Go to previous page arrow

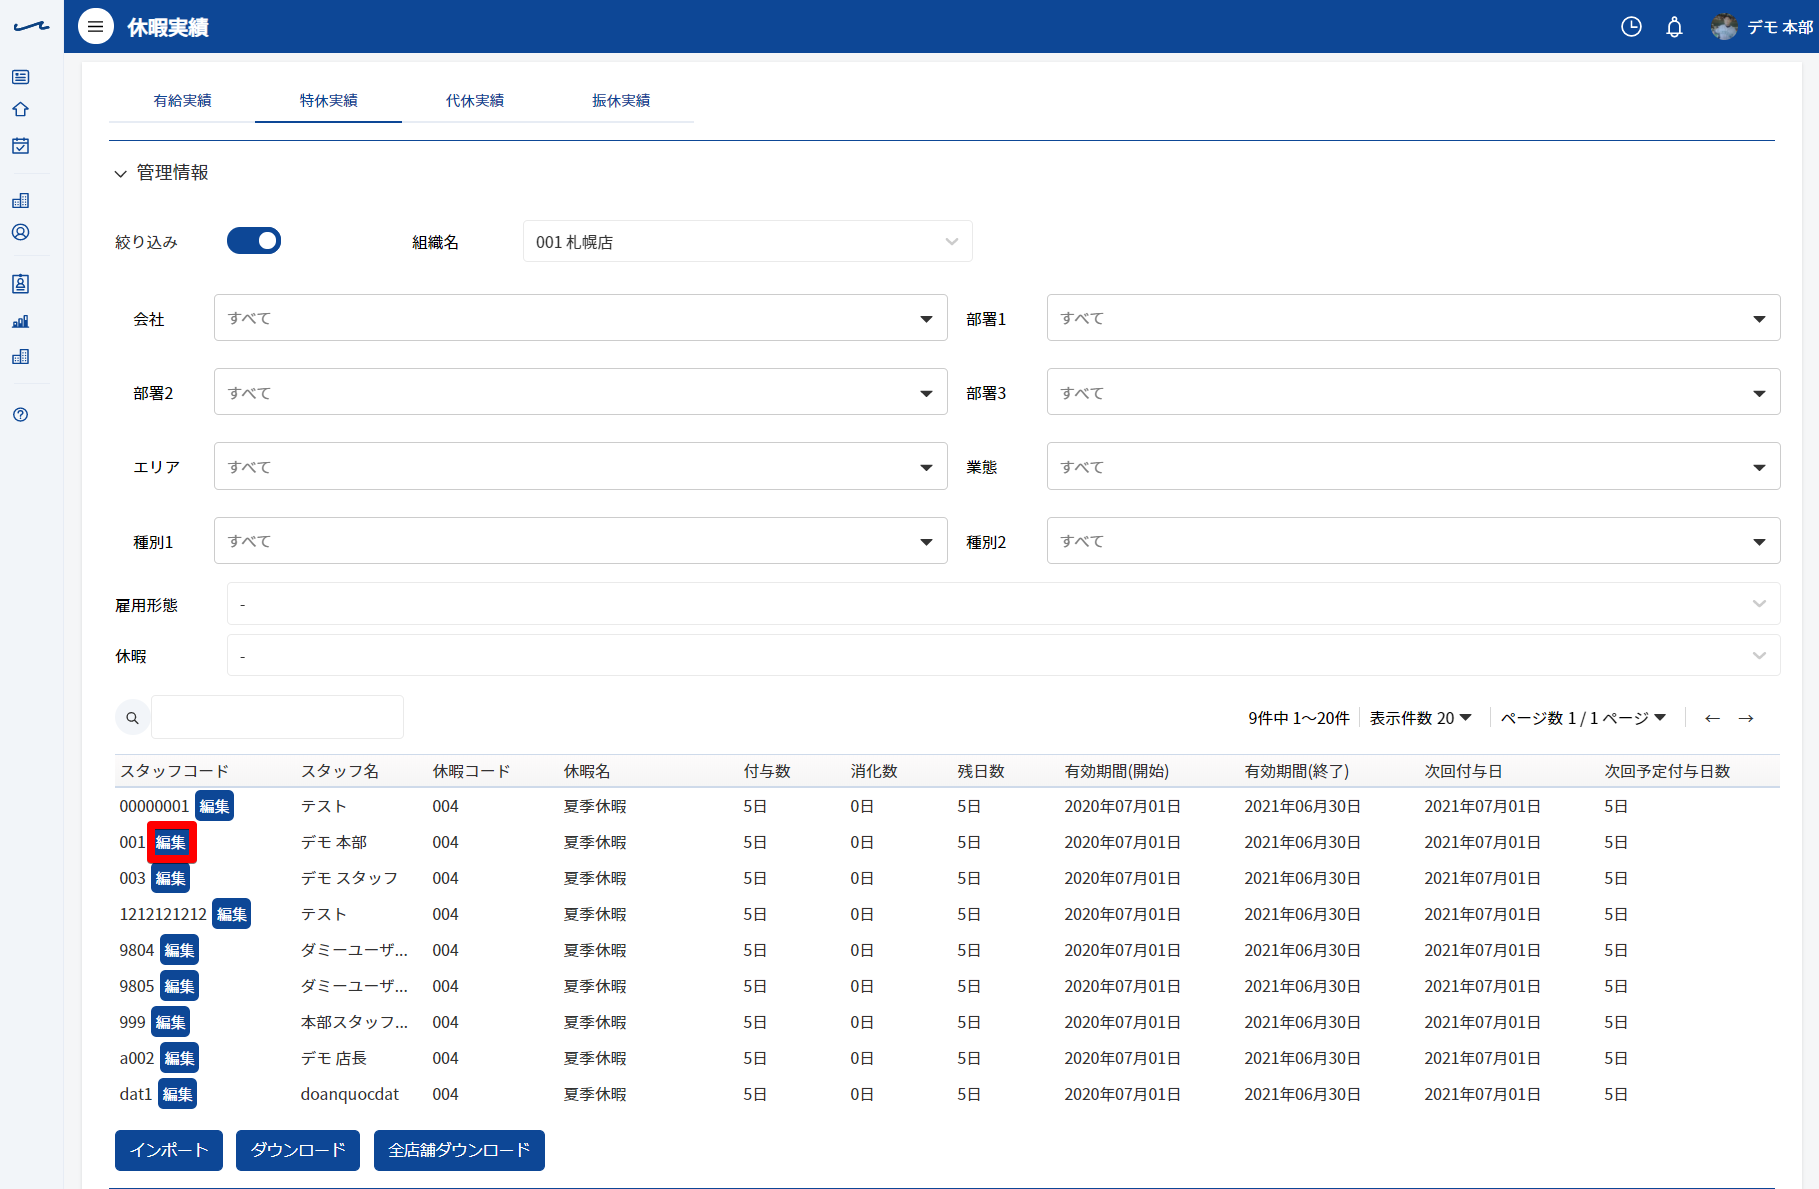click(x=1712, y=718)
